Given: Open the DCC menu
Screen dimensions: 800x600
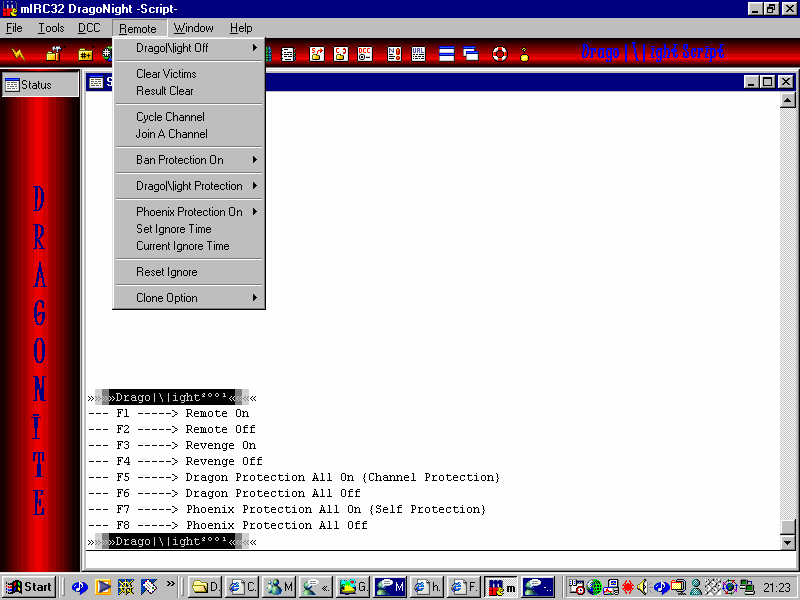Looking at the screenshot, I should tap(89, 28).
